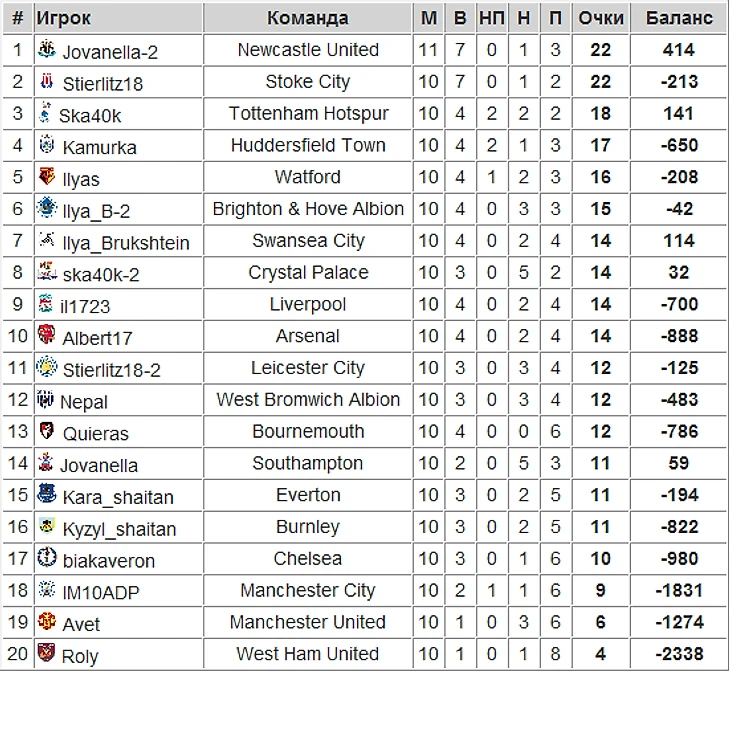The width and height of the screenshot is (730, 742).
Task: Click the Arsenal crest next to Albert17
Action: tap(46, 336)
